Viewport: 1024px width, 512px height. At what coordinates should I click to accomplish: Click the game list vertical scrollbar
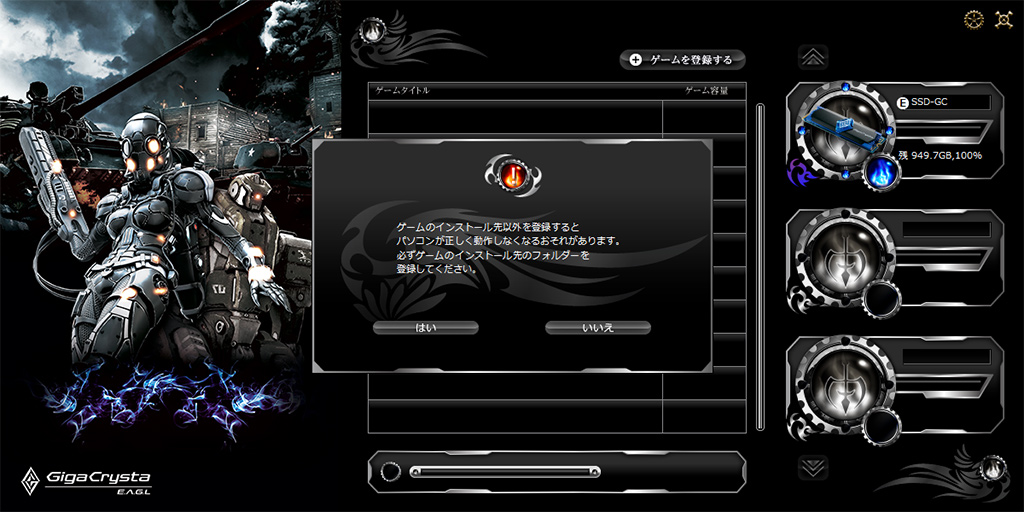pos(760,266)
